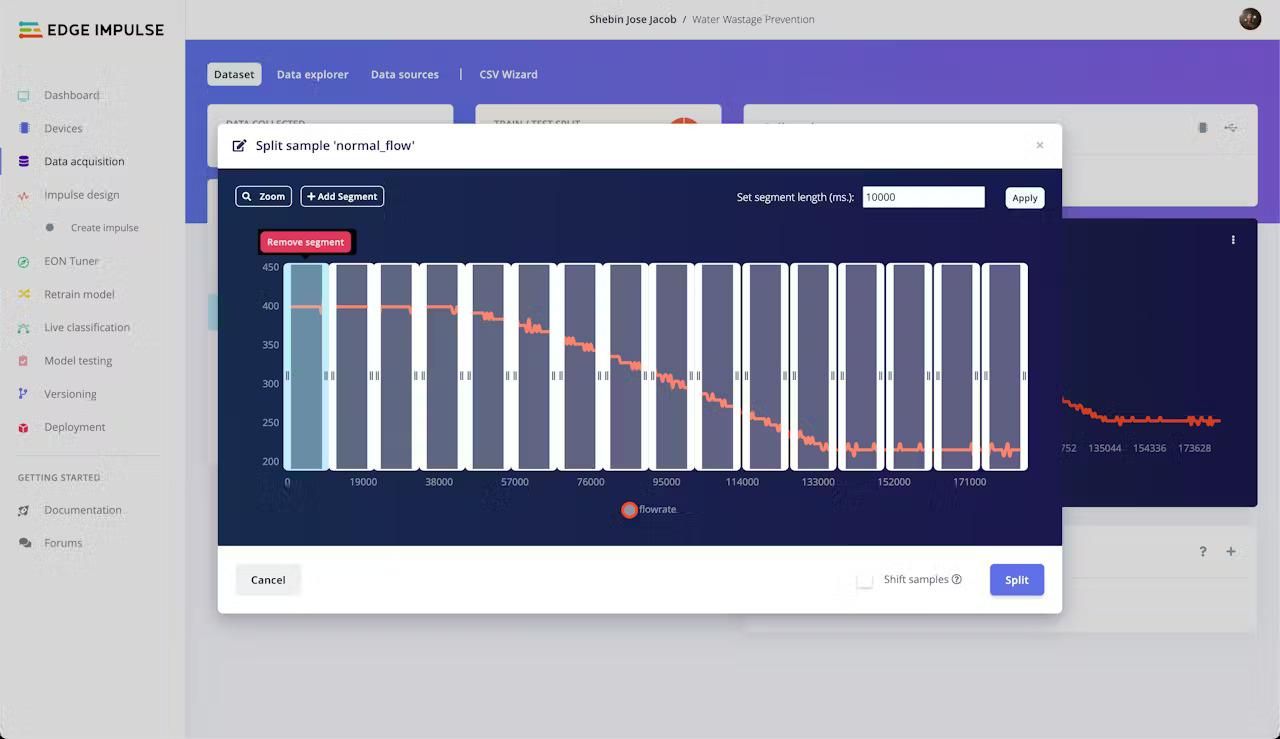
Task: Click the plus icon to expand metadata
Action: [x=1231, y=551]
